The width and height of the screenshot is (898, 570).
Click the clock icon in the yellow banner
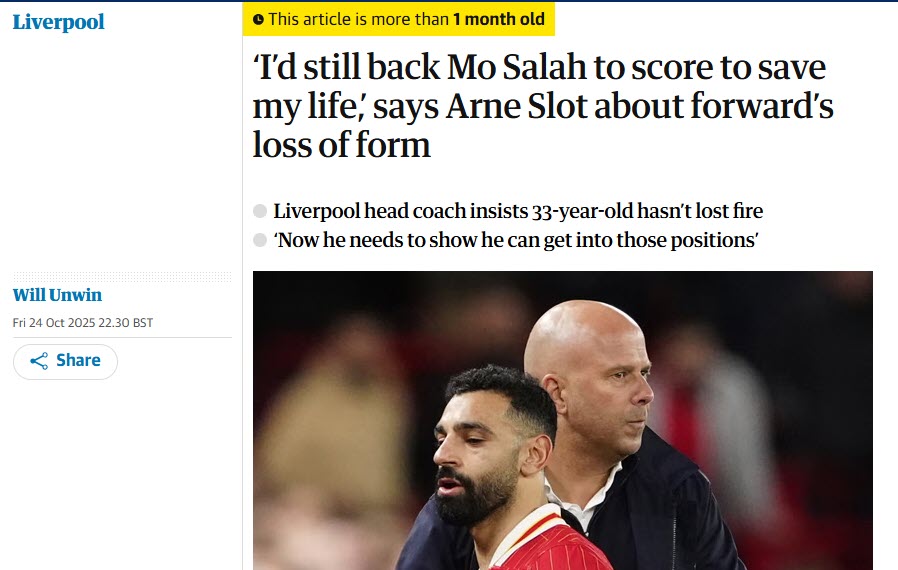(x=259, y=19)
